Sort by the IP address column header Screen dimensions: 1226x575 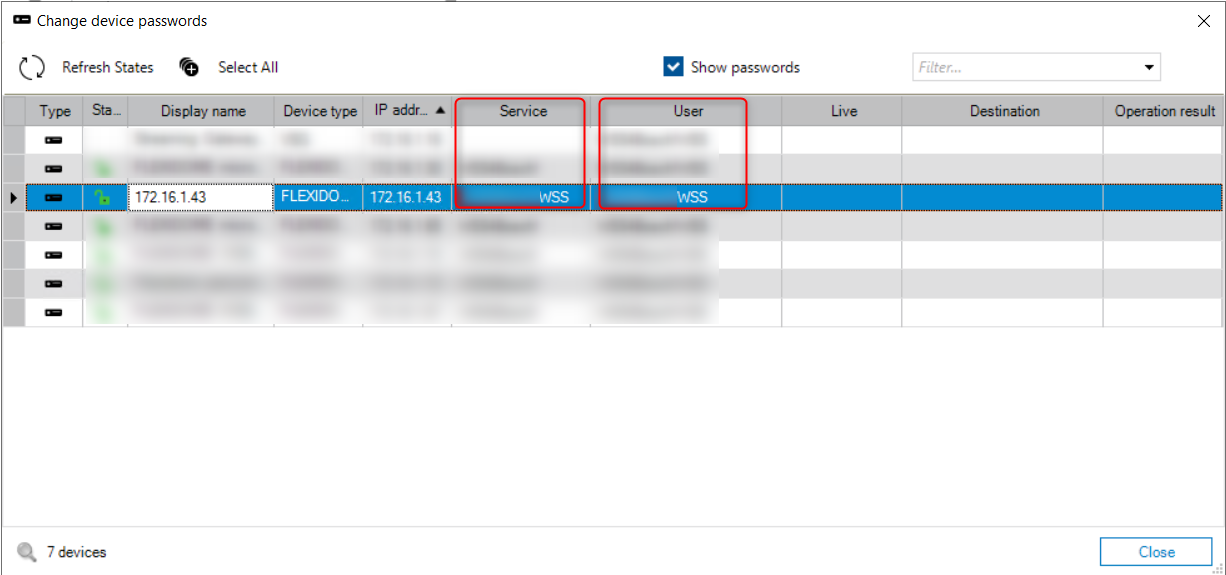(407, 111)
